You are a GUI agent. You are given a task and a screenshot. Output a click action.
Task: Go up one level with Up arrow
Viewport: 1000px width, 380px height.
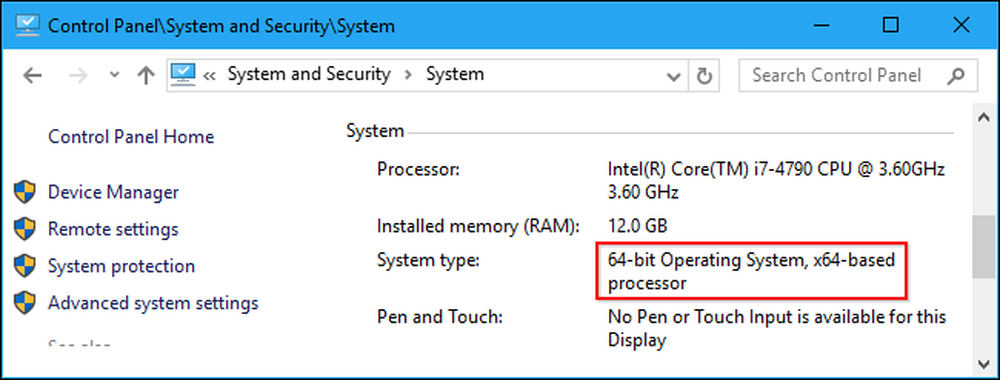[146, 76]
